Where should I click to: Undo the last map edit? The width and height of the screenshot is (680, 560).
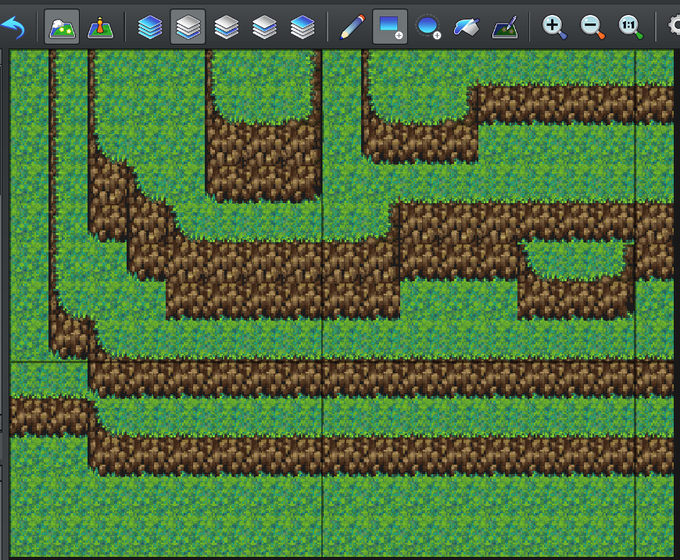[13, 27]
